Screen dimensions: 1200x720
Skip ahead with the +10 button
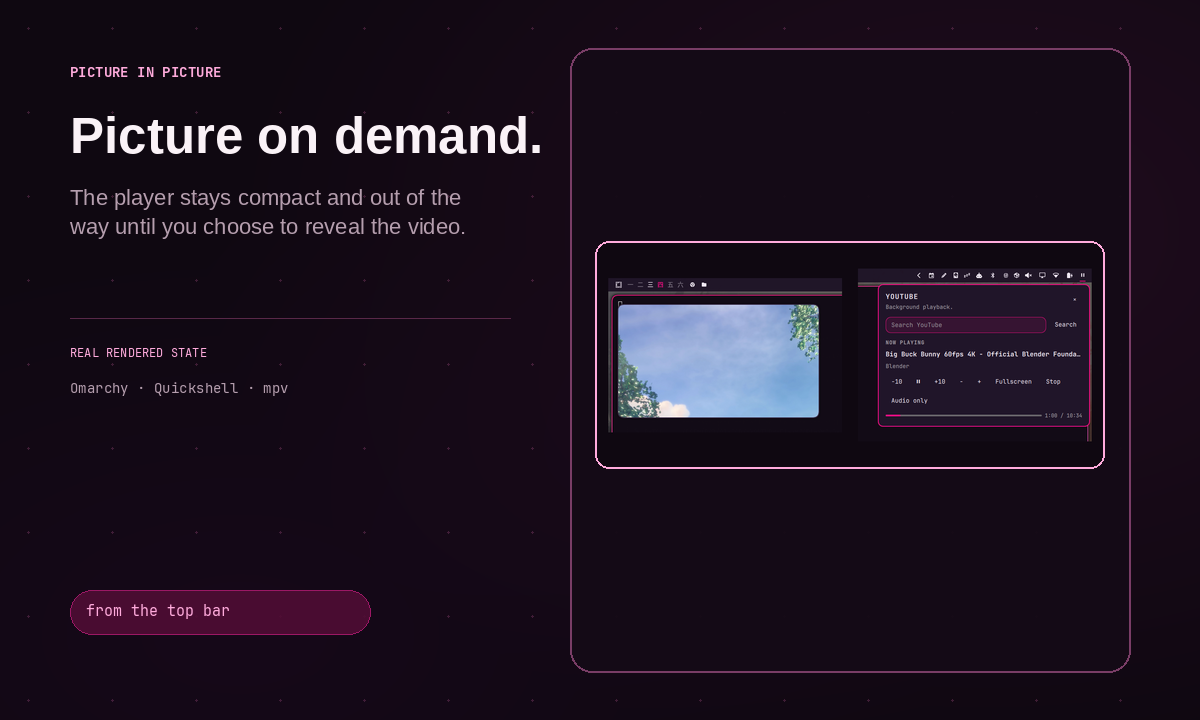[940, 382]
